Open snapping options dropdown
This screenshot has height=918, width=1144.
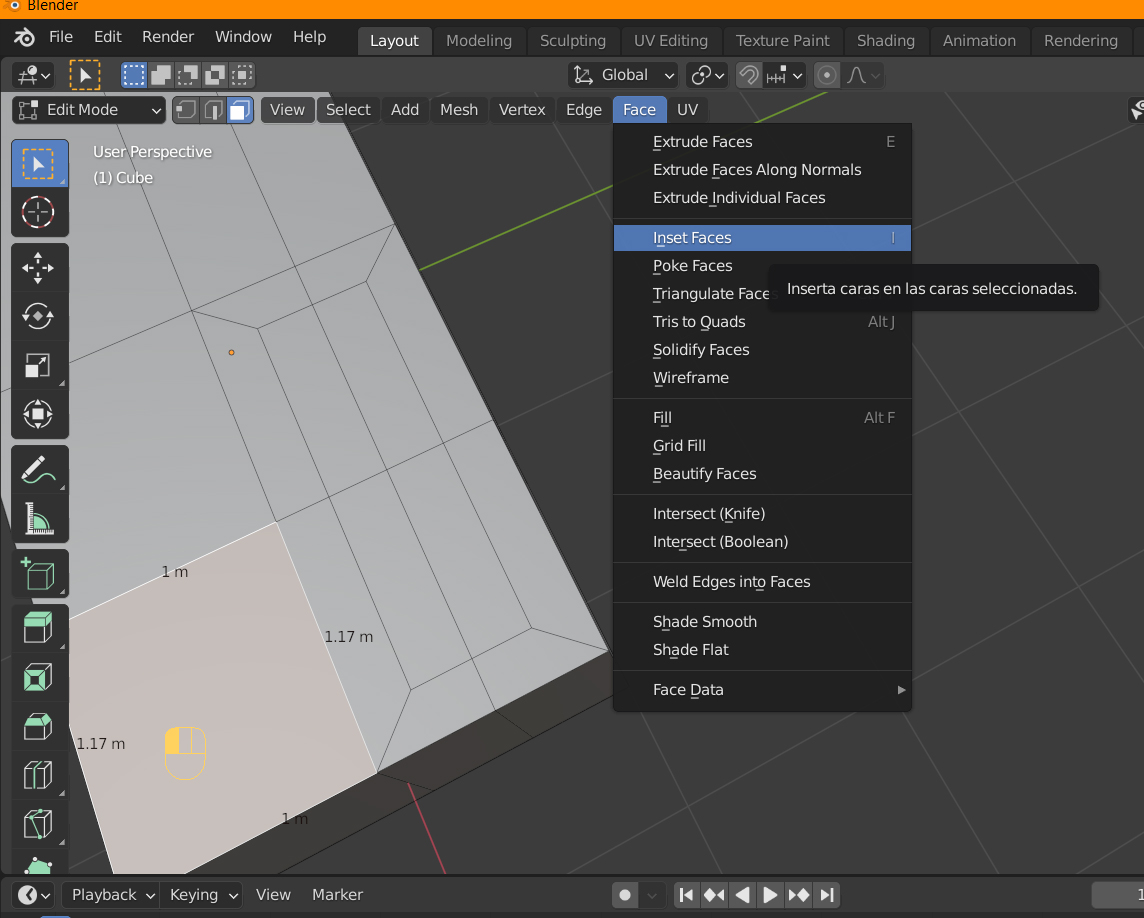(784, 75)
